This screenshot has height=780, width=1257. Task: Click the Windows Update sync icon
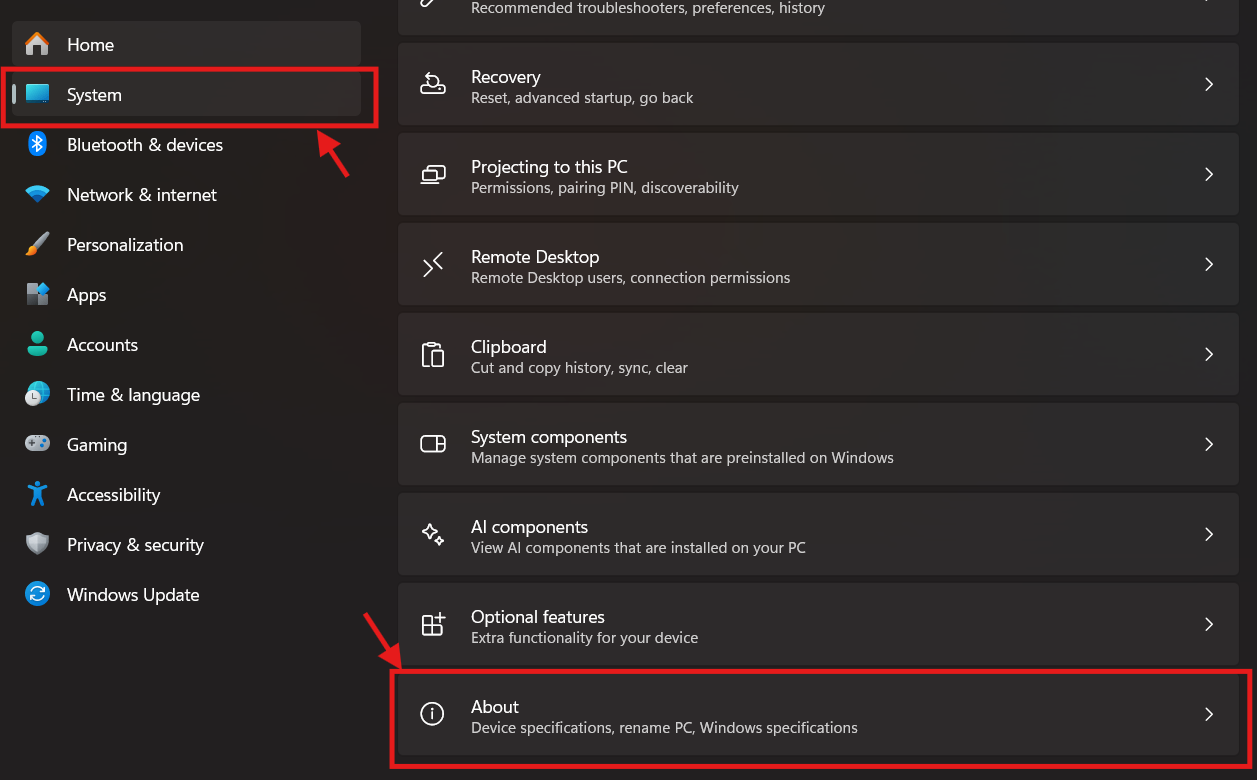(37, 595)
